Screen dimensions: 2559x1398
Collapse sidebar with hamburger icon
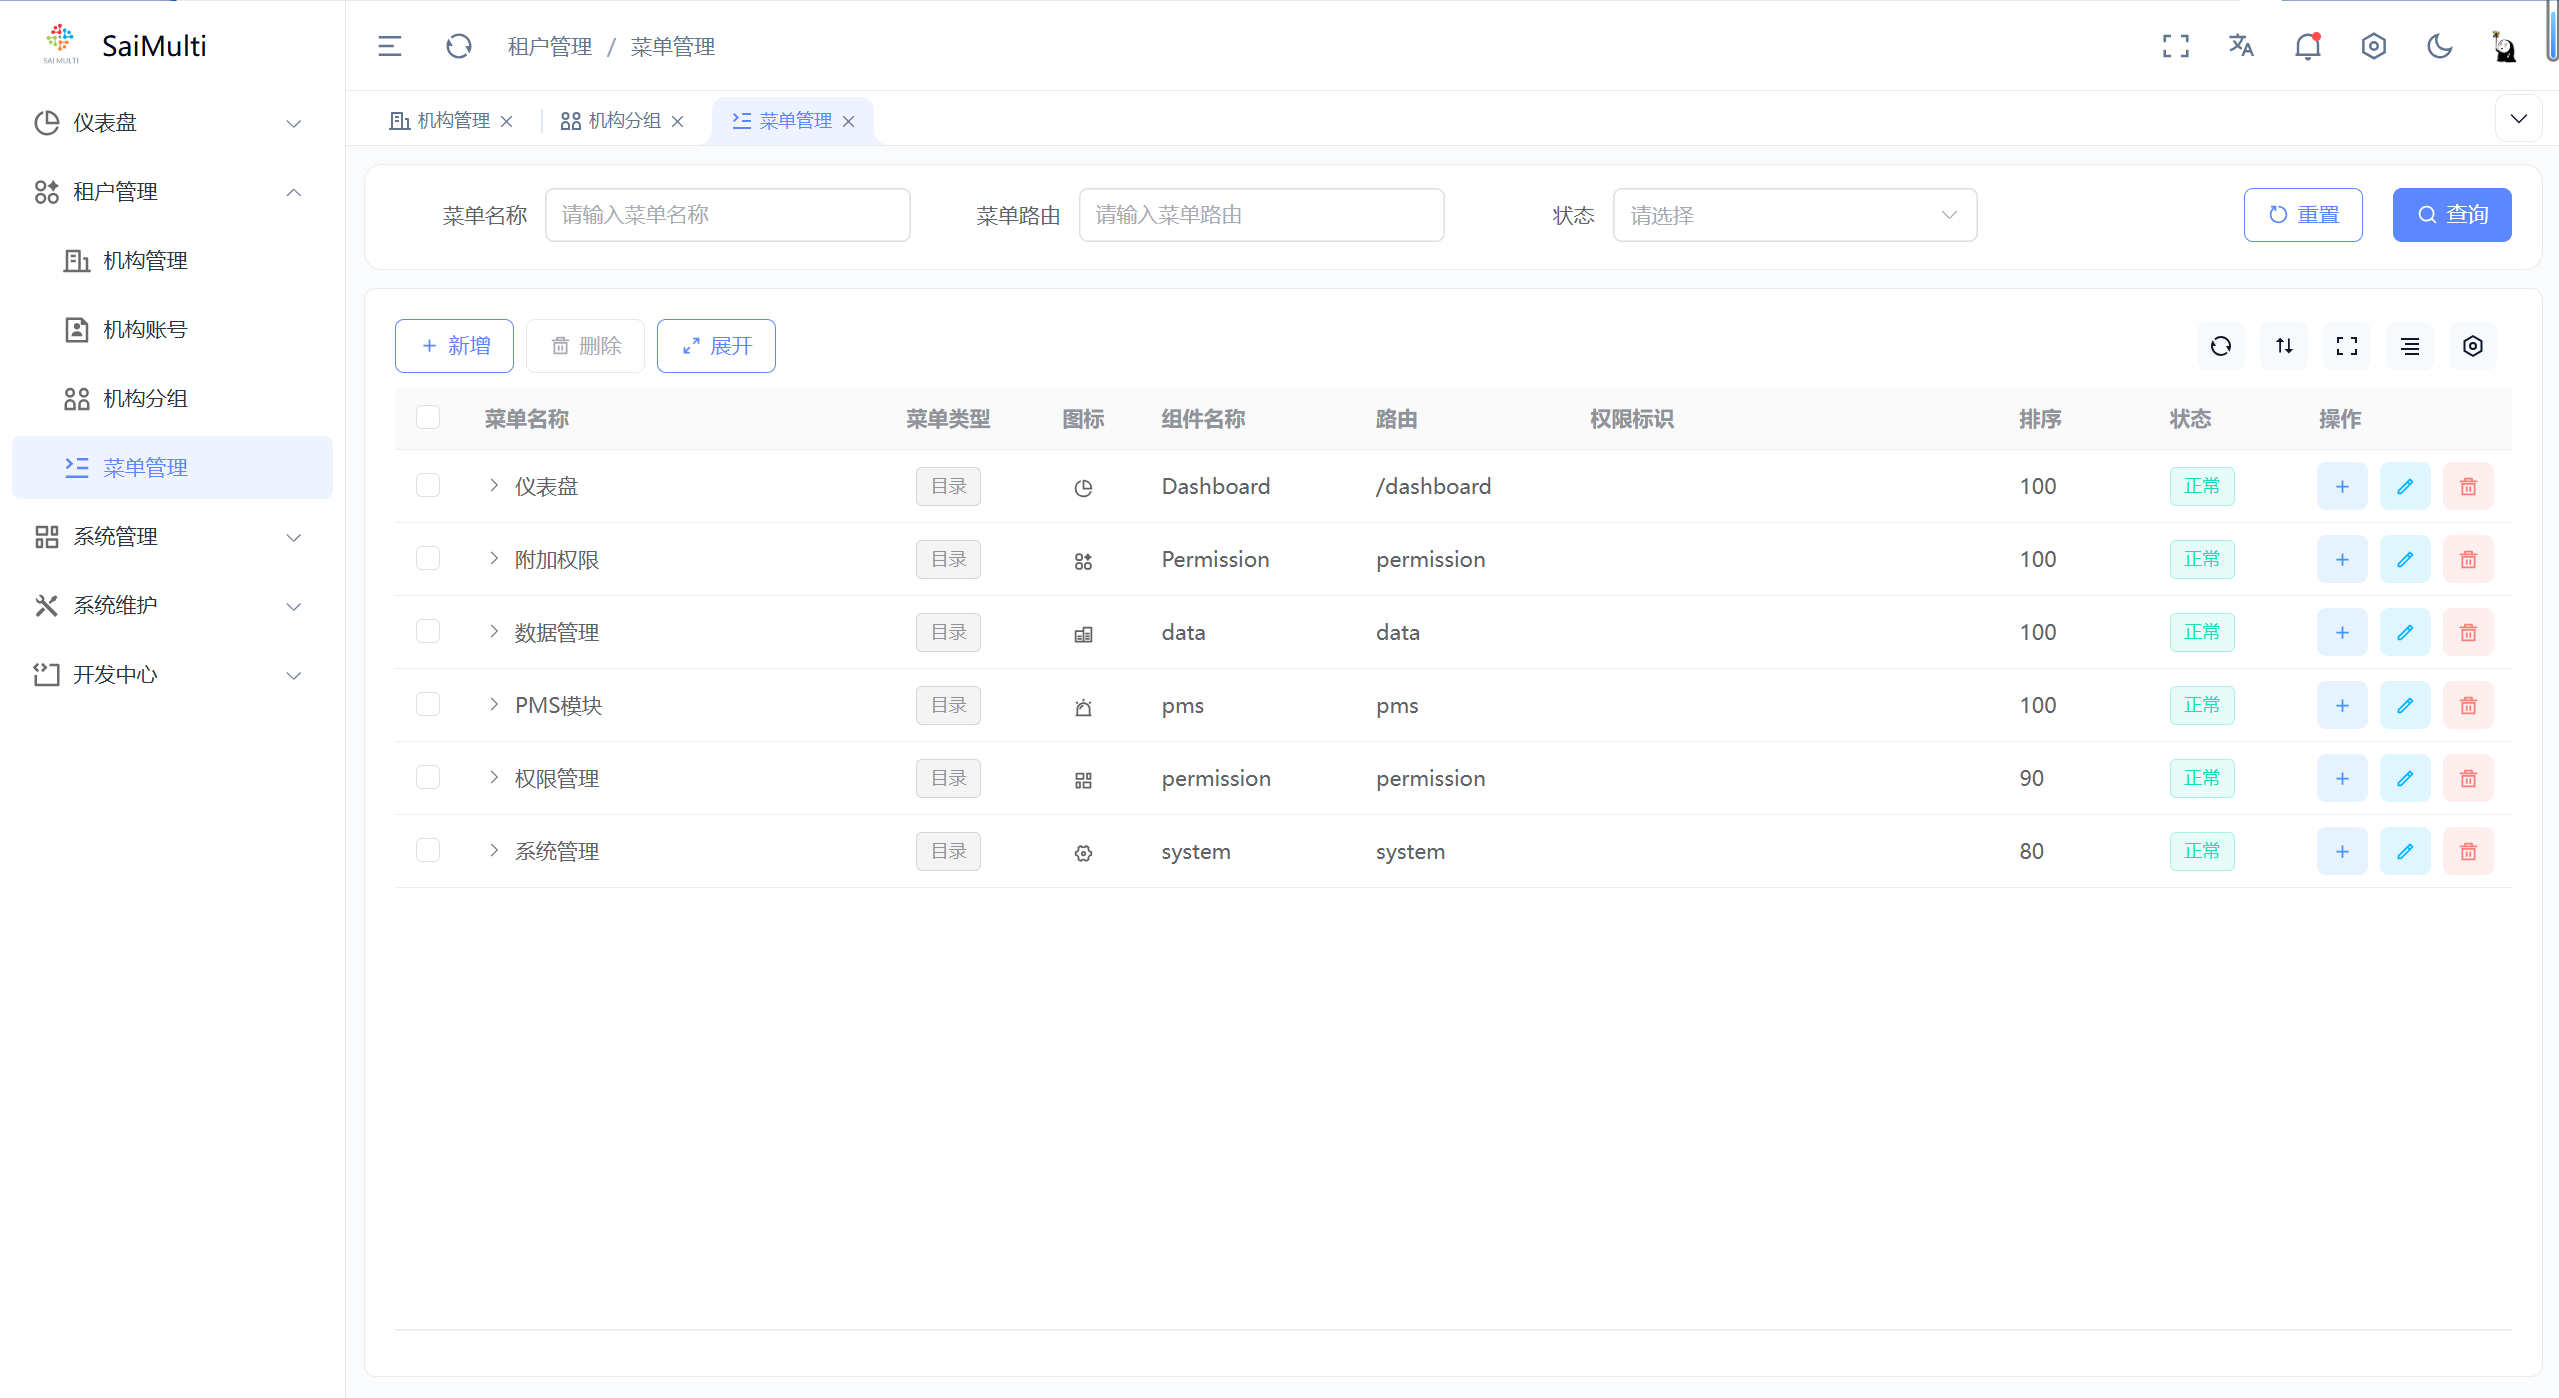pos(390,46)
